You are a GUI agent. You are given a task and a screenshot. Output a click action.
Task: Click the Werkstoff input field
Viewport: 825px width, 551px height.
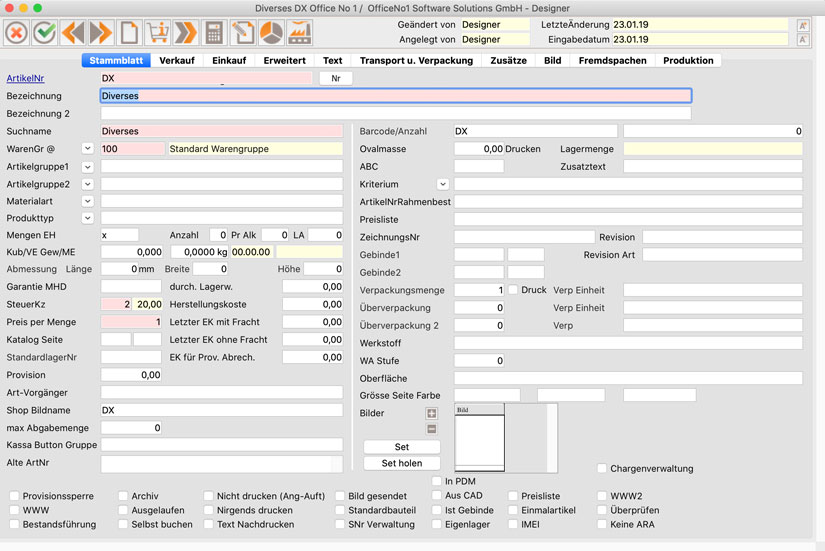[628, 343]
